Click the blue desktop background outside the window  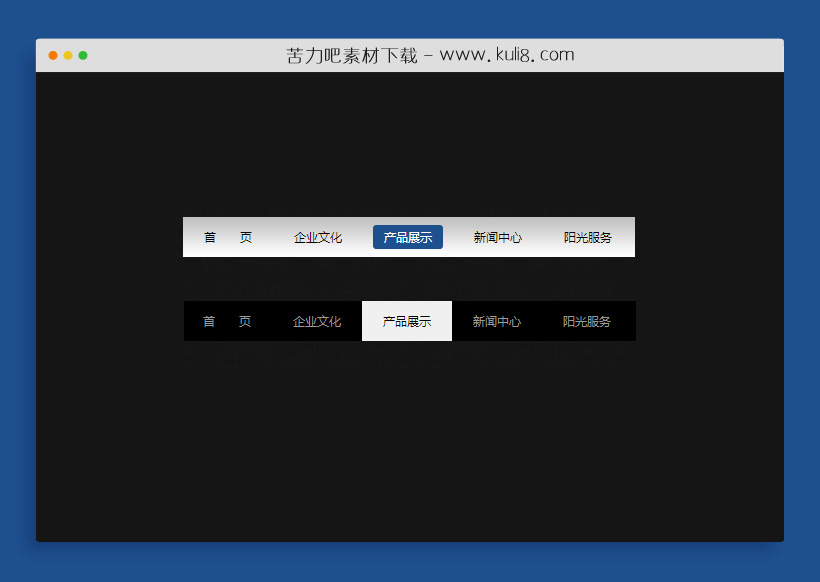point(17,300)
